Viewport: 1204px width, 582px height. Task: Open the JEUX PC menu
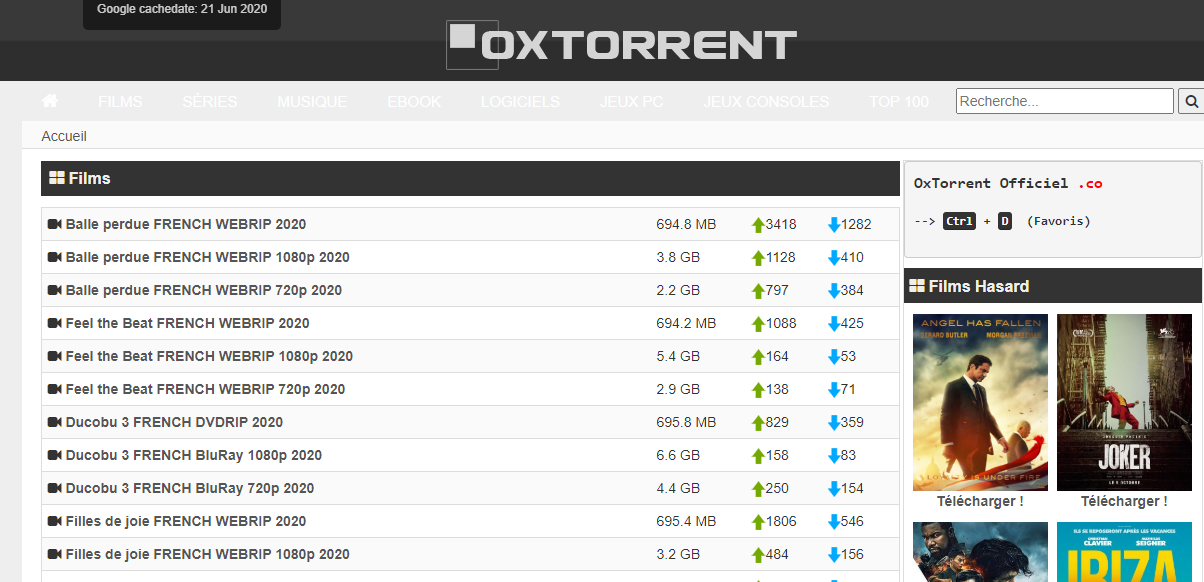tap(632, 101)
